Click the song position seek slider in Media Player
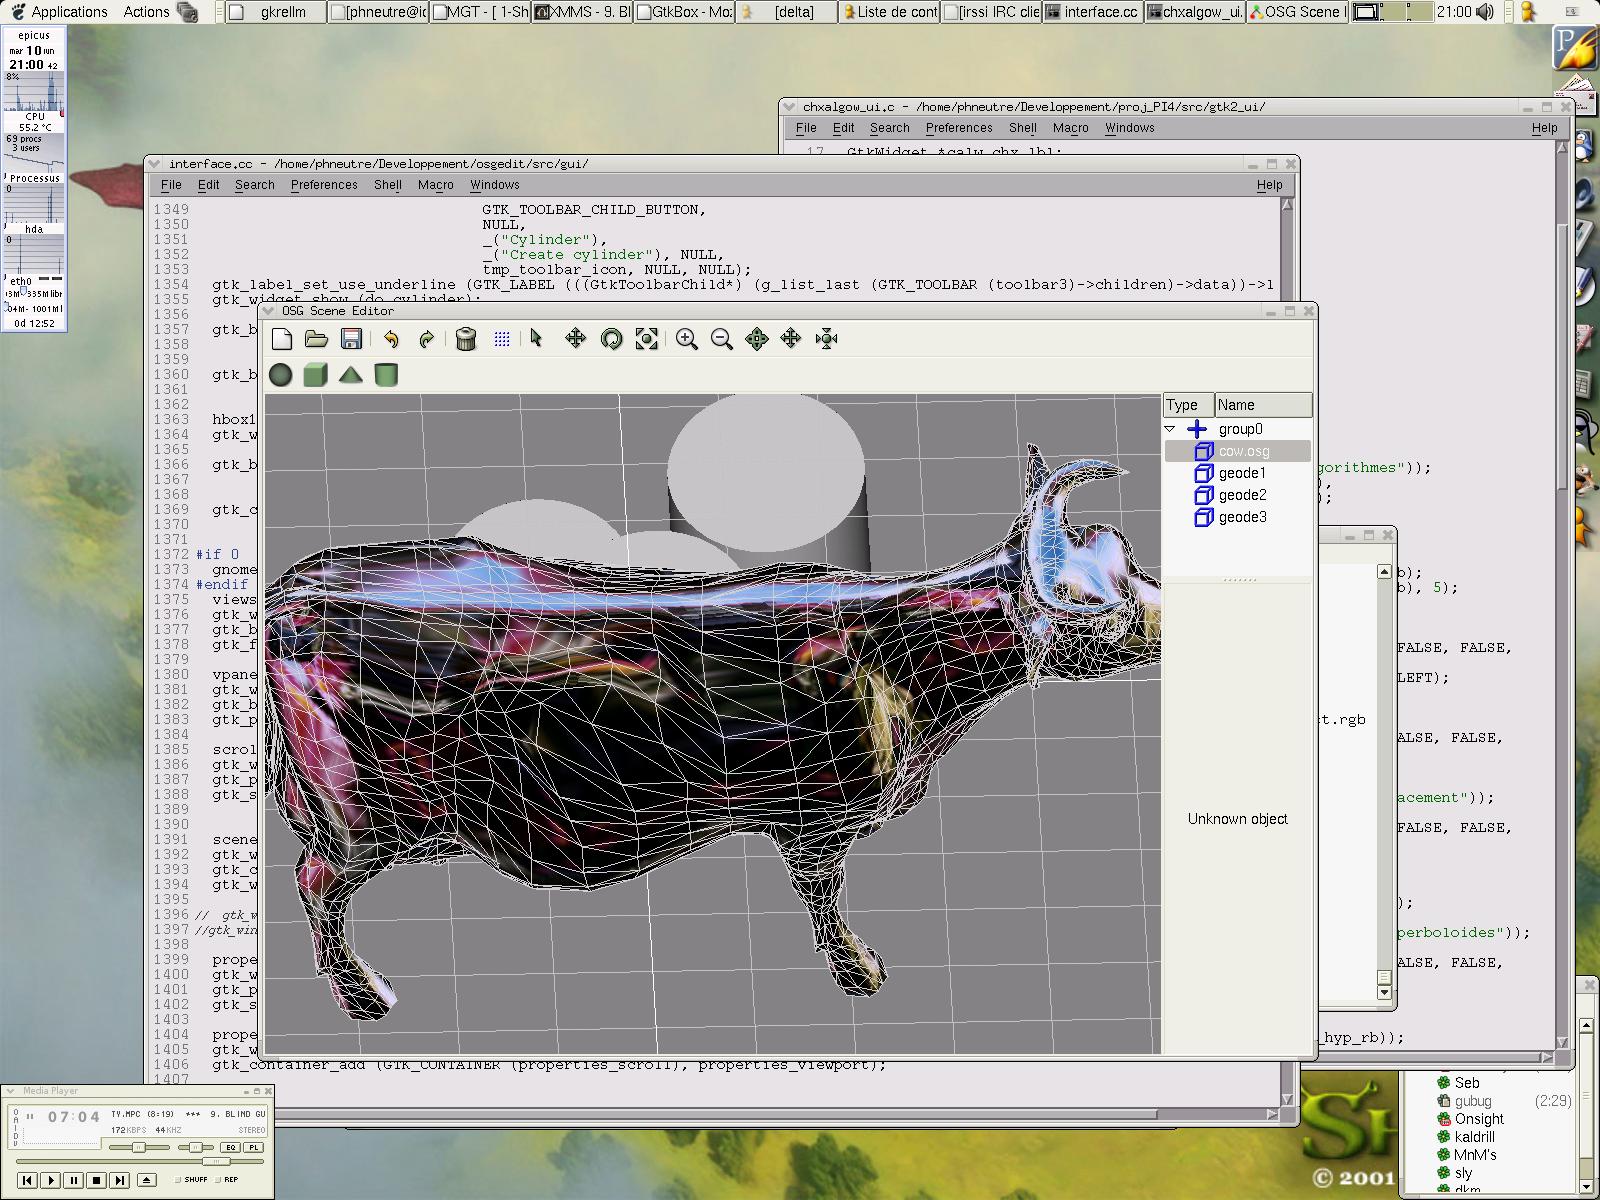1600x1200 pixels. pyautogui.click(x=140, y=1162)
